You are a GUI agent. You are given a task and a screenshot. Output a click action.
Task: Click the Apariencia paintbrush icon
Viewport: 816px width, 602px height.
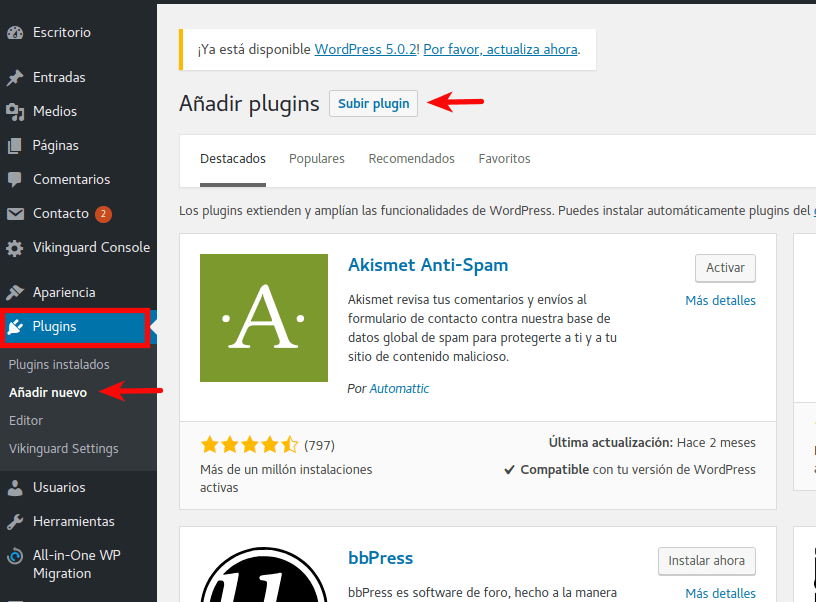point(15,292)
